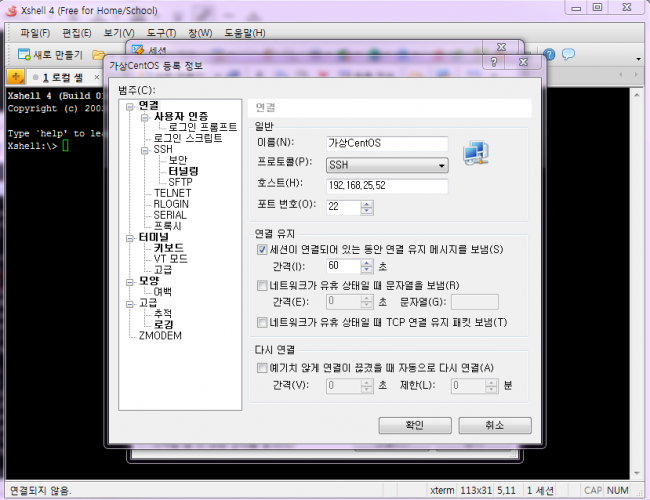650x500 pixels.
Task: Open the 도움말(H) menu
Action: tap(245, 33)
